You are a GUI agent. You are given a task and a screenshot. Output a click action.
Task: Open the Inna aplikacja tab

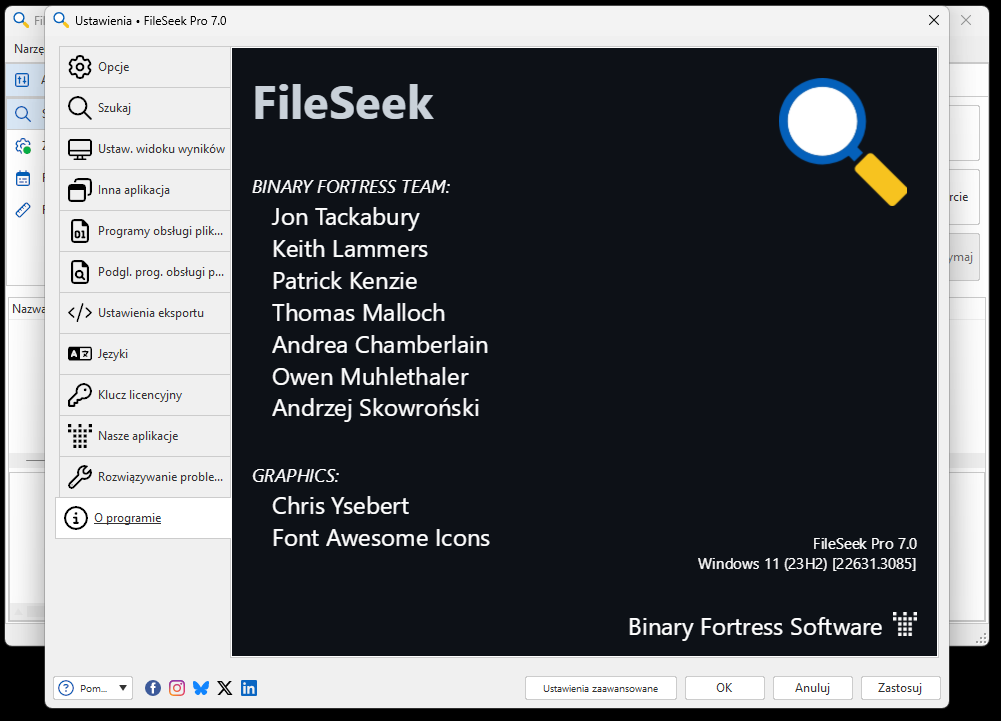145,190
